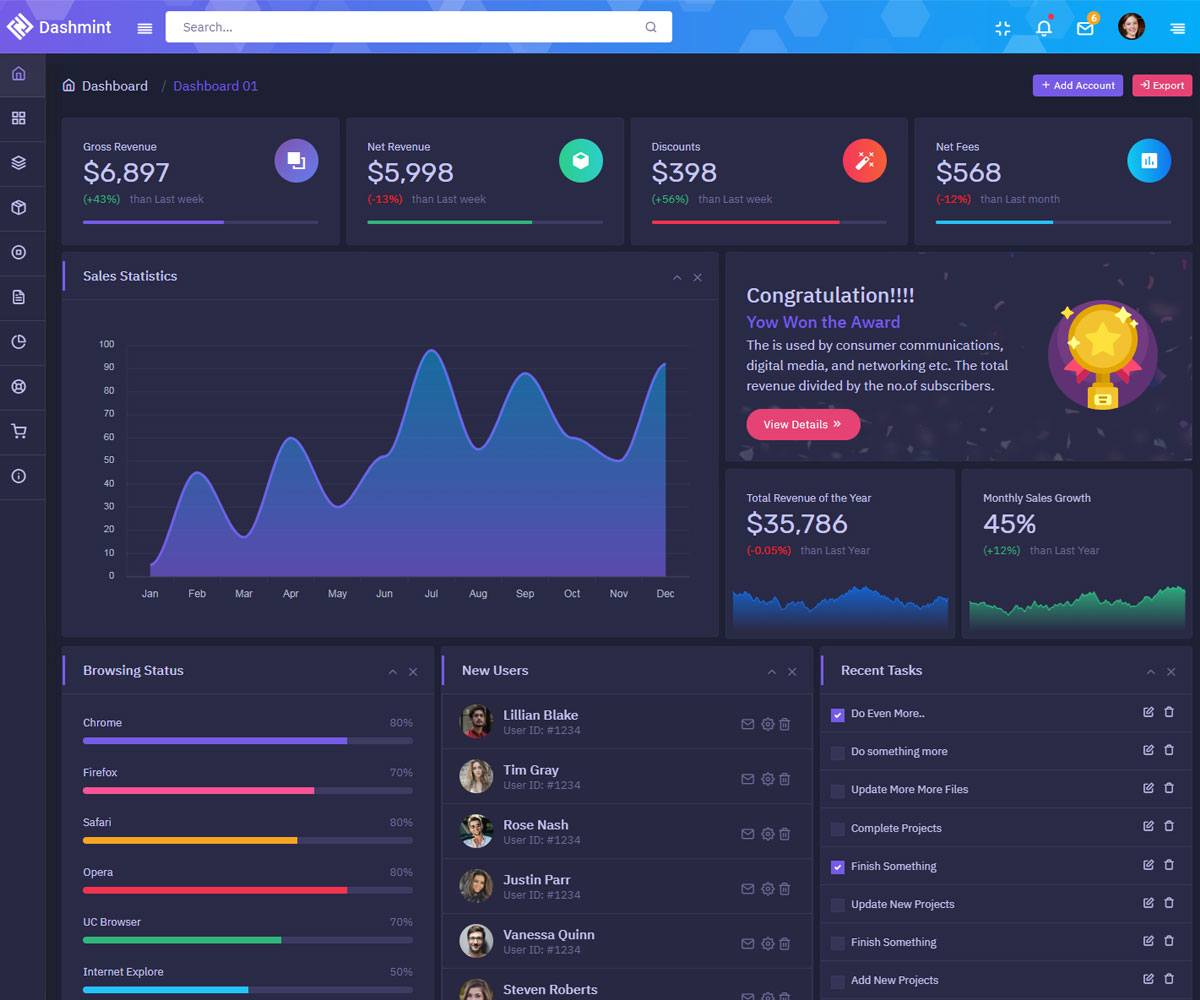Image resolution: width=1200 pixels, height=1000 pixels.
Task: Edit the 'Do something more' task
Action: click(1148, 750)
